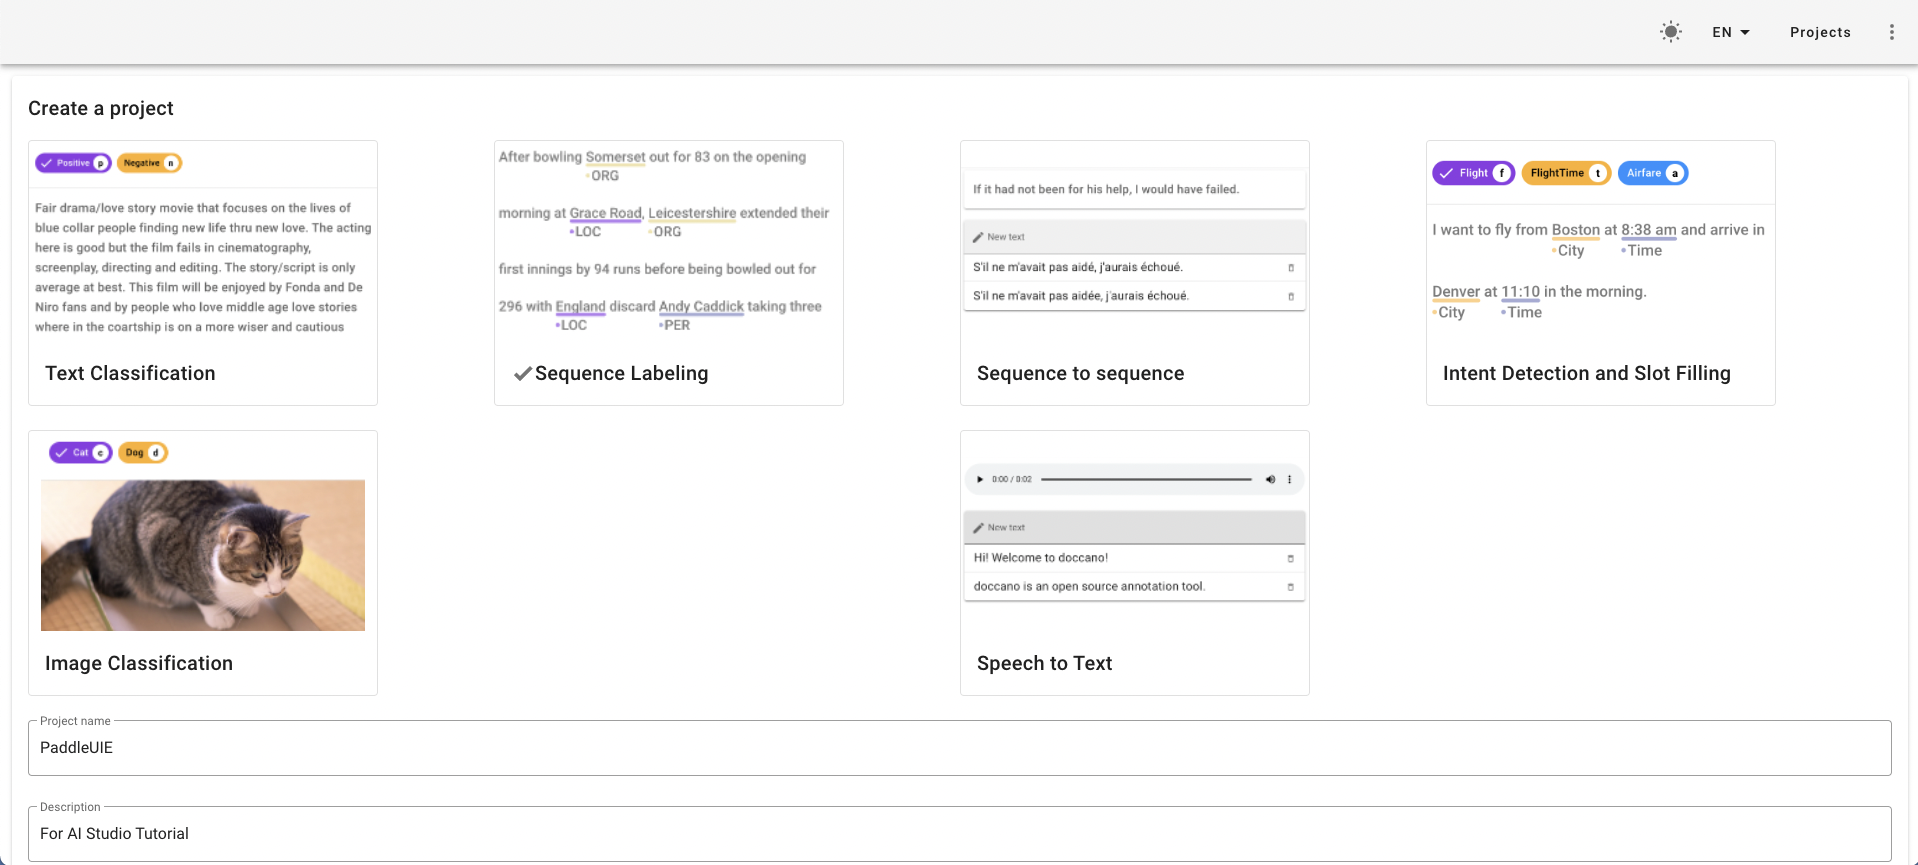The image size is (1918, 865).
Task: Mute the audio preview volume icon
Action: pos(1270,479)
